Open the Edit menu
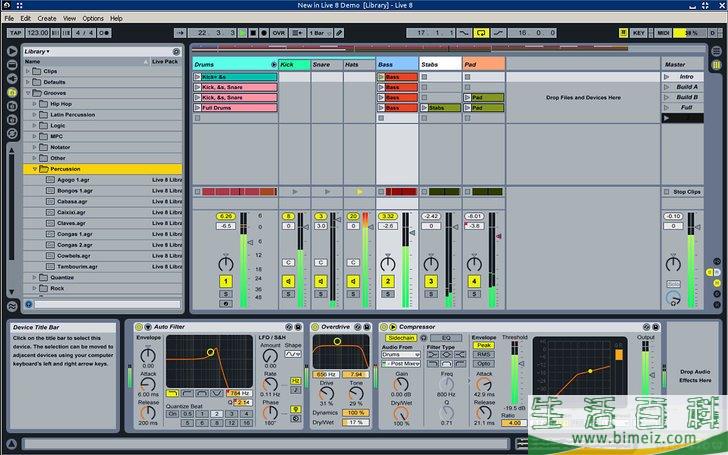Image resolution: width=728 pixels, height=455 pixels. [26, 19]
